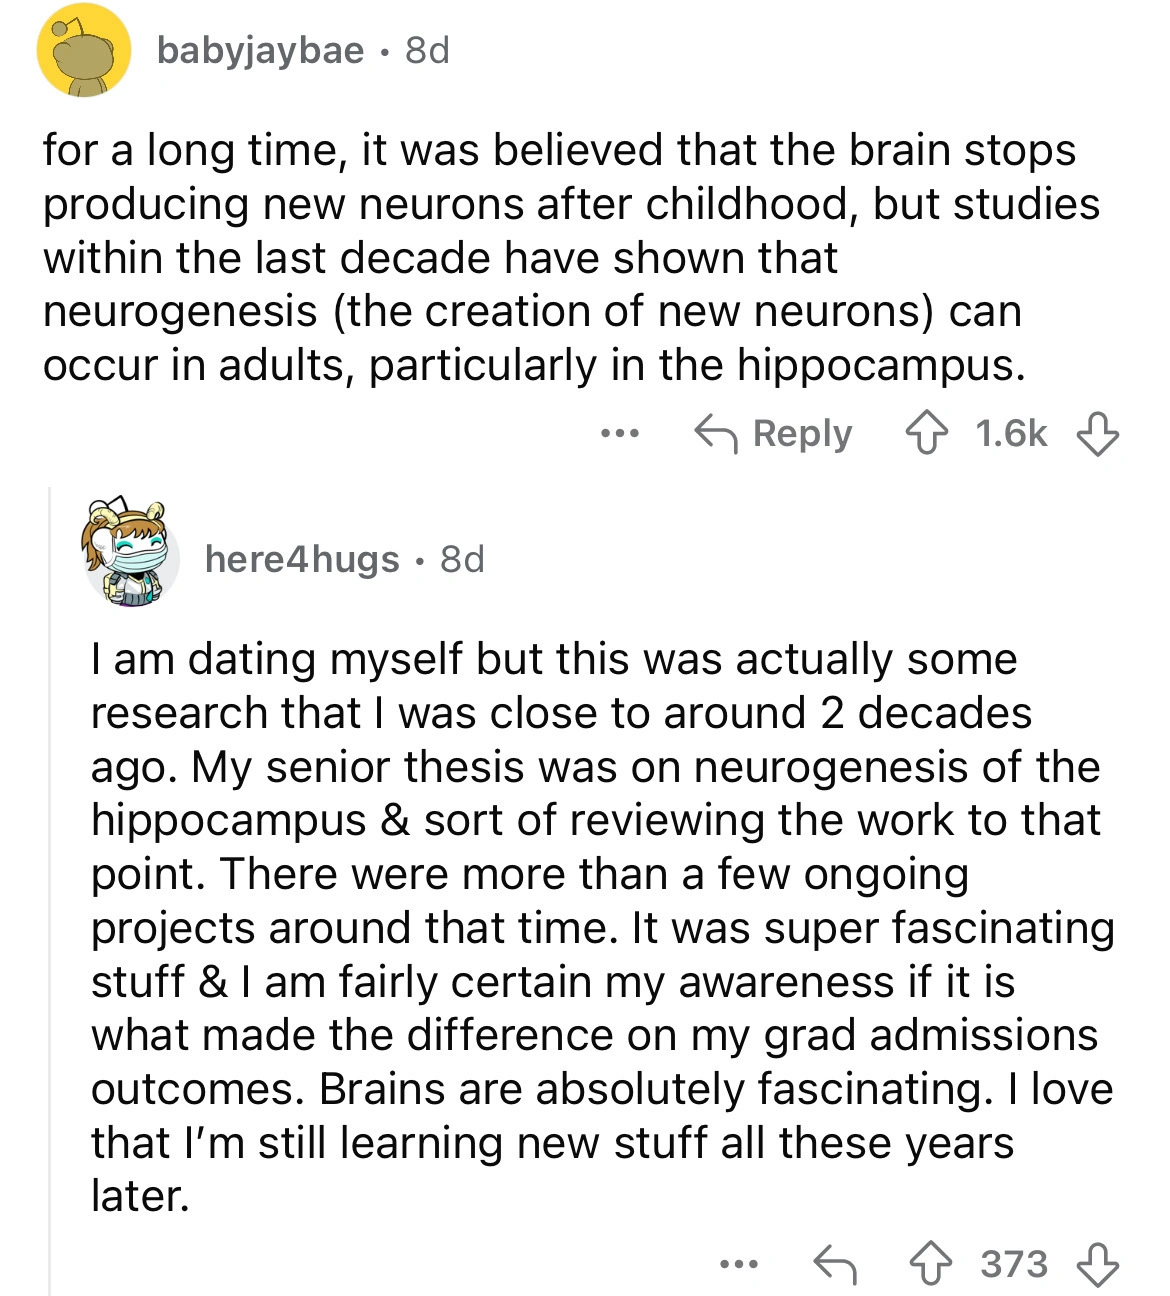Click the 373 vote score
This screenshot has width=1170, height=1296.
pos(1014,1264)
